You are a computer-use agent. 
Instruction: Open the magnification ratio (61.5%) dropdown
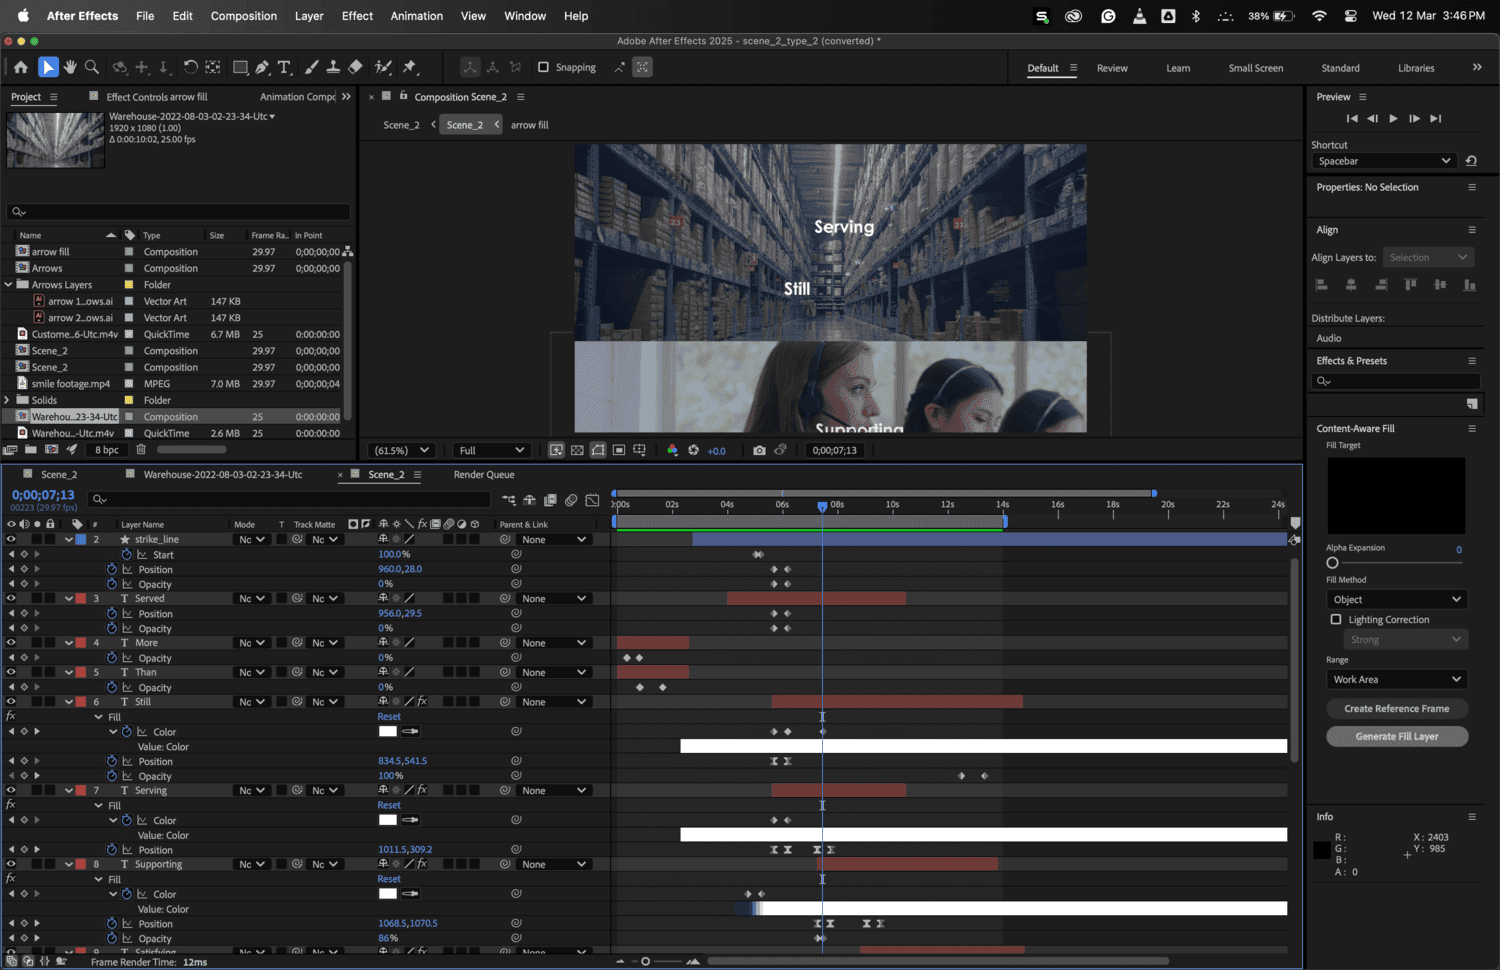coord(401,450)
